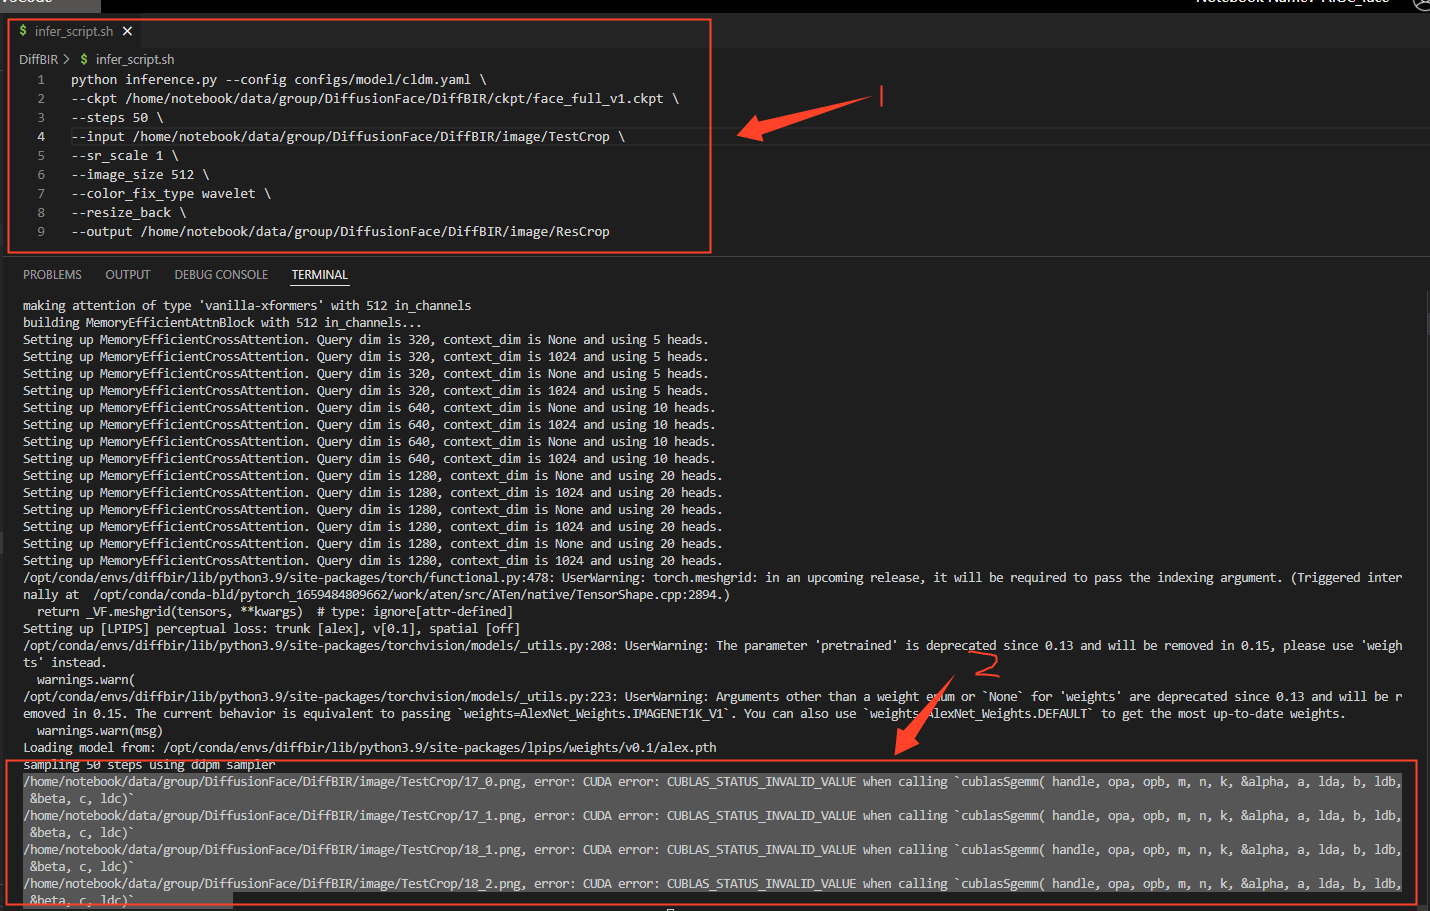Switch to the OUTPUT panel tab
Image resolution: width=1430 pixels, height=911 pixels.
point(127,274)
